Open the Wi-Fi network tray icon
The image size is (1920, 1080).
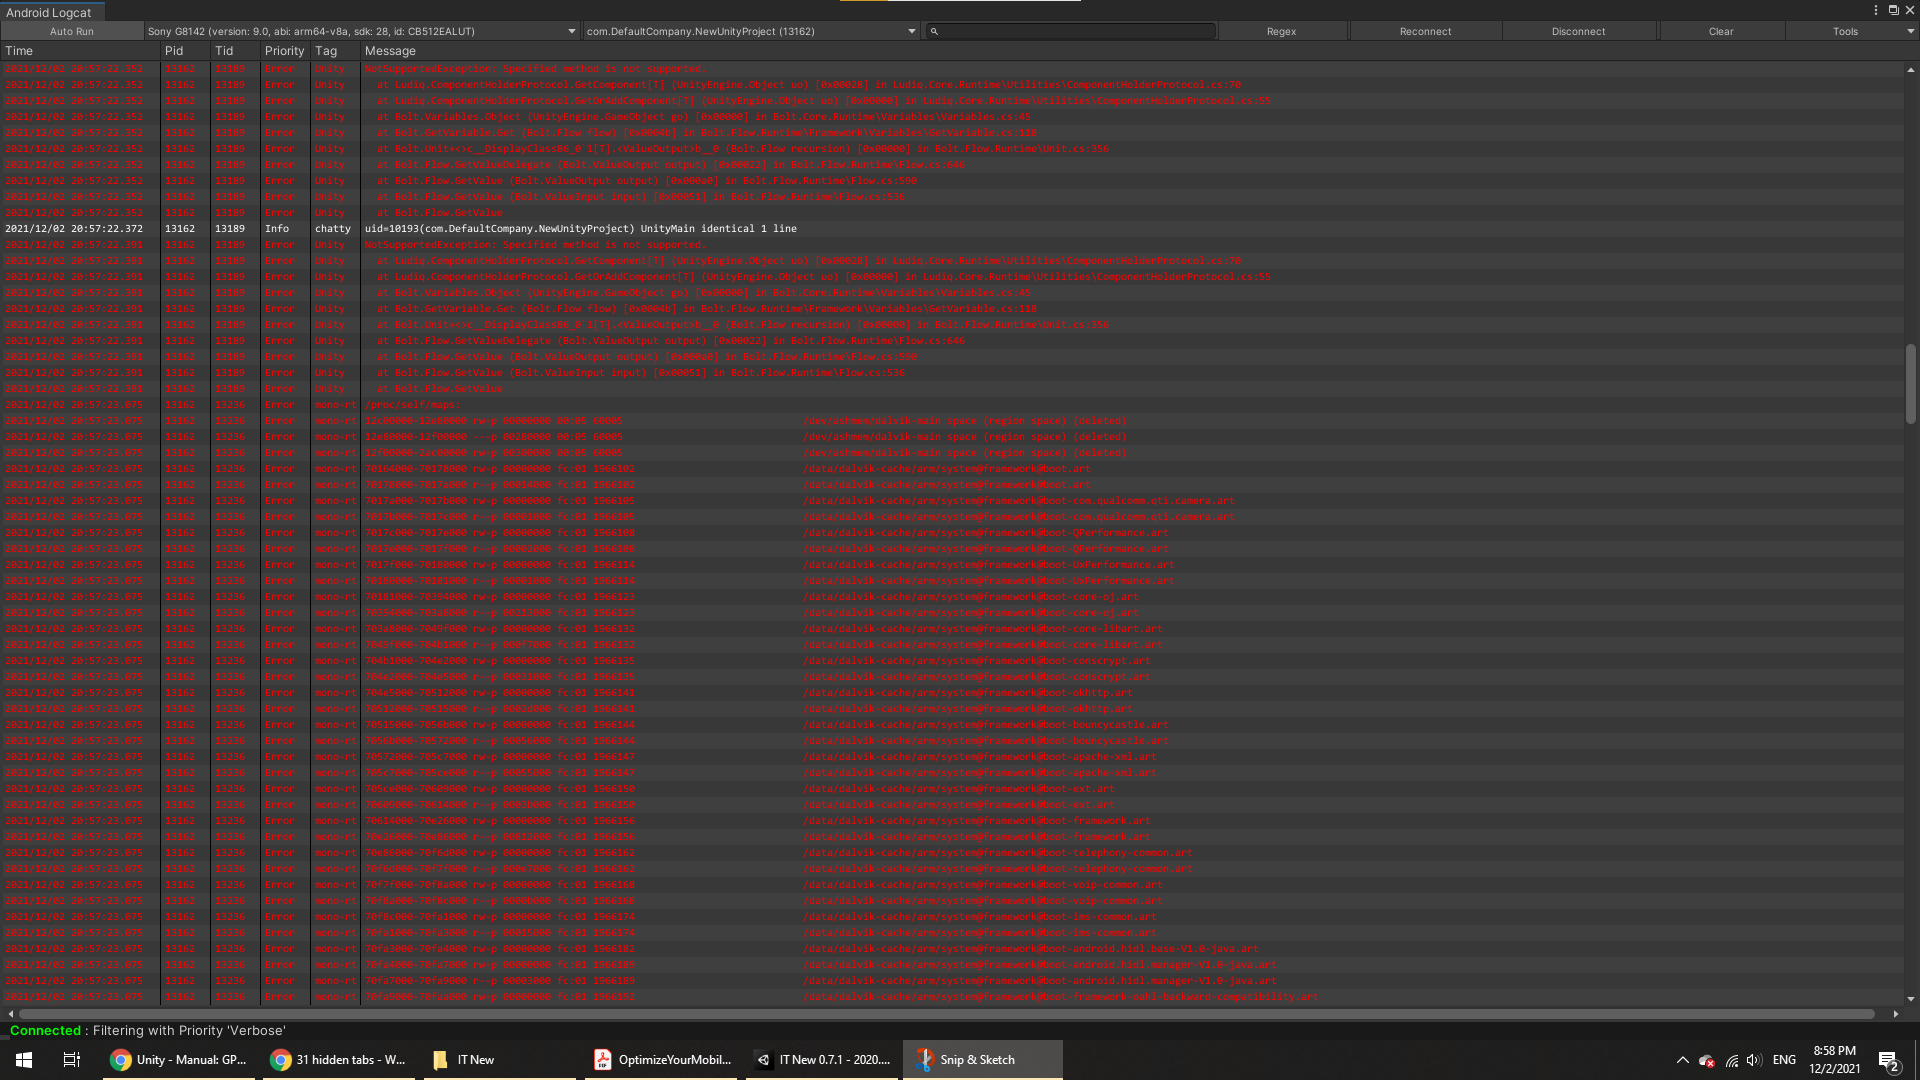[x=1731, y=1060]
